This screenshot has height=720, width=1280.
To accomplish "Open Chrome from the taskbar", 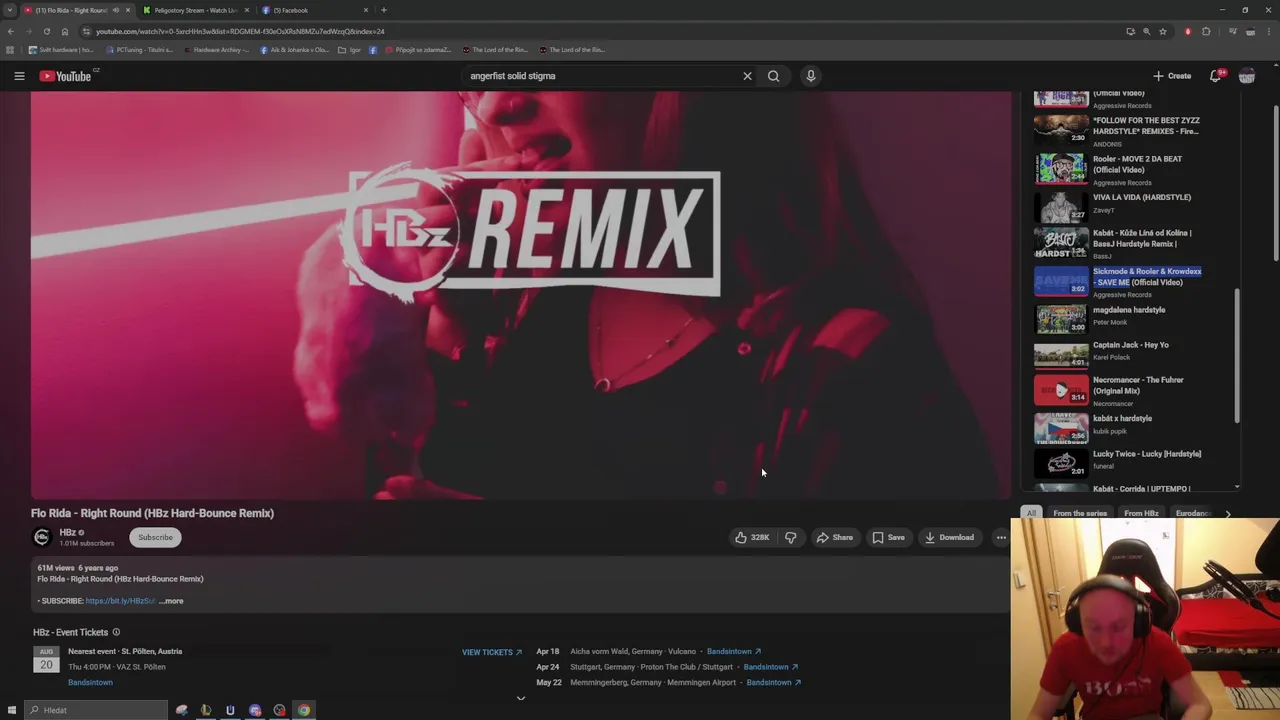I will click(304, 710).
